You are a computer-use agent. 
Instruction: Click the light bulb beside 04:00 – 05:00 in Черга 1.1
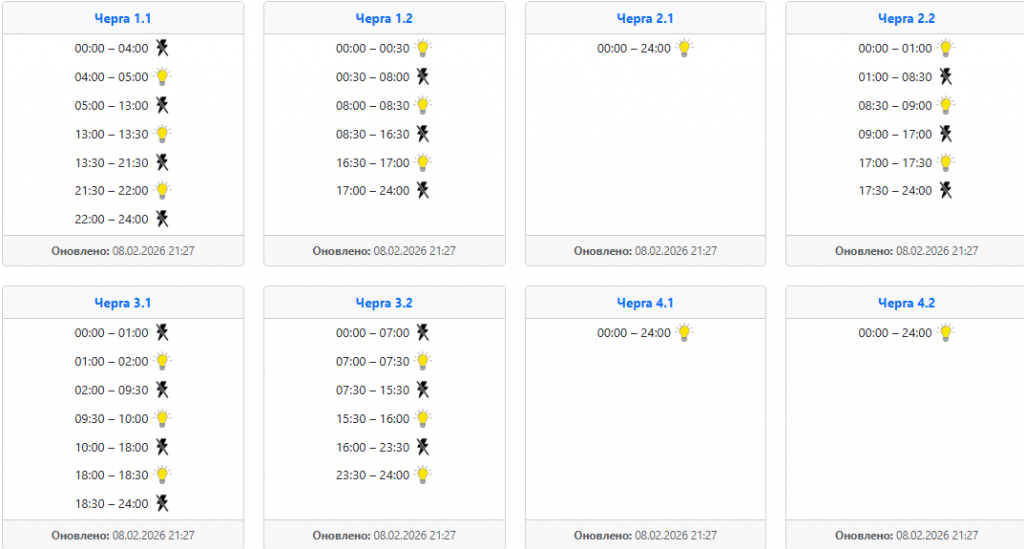point(162,77)
